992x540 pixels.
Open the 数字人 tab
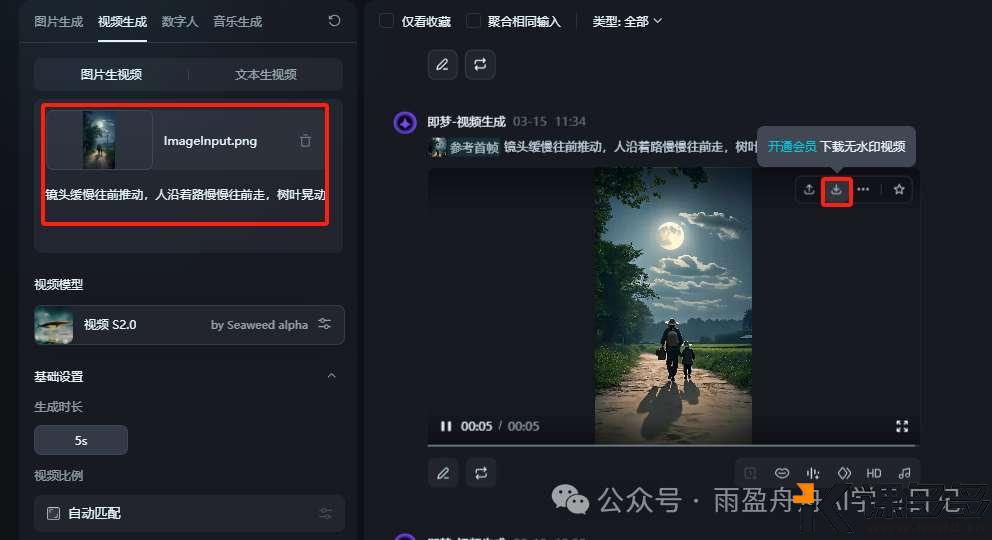(180, 21)
